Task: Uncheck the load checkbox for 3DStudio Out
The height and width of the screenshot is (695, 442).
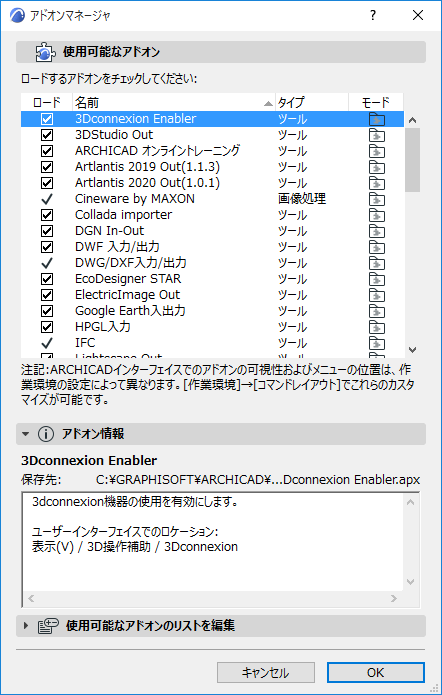Action: click(47, 135)
